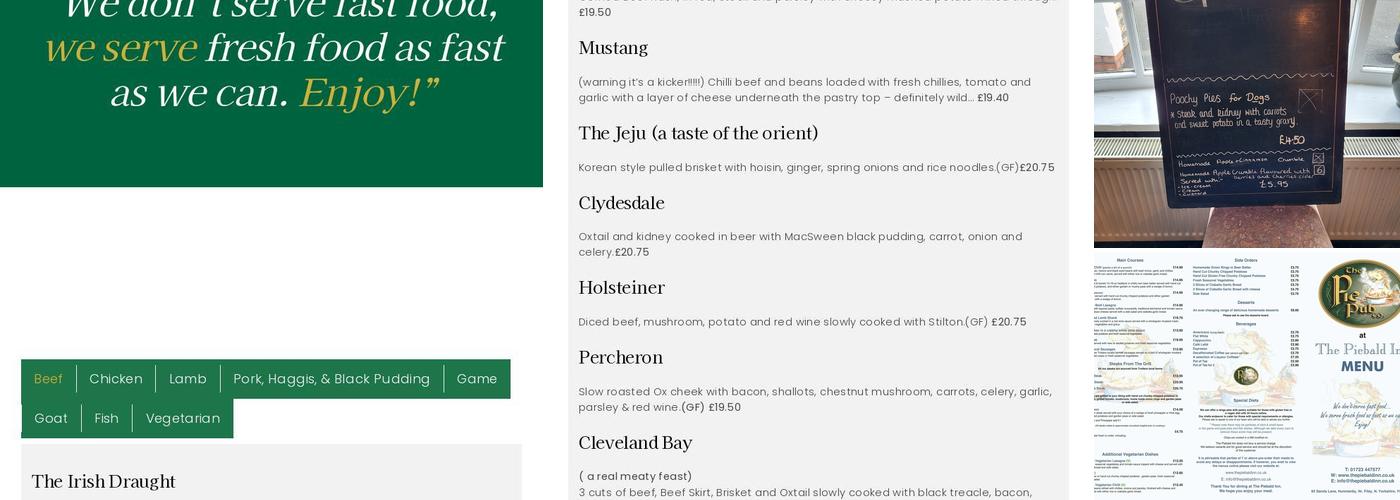This screenshot has width=1400, height=500.
Task: Select the Fish tab
Action: pyautogui.click(x=107, y=418)
